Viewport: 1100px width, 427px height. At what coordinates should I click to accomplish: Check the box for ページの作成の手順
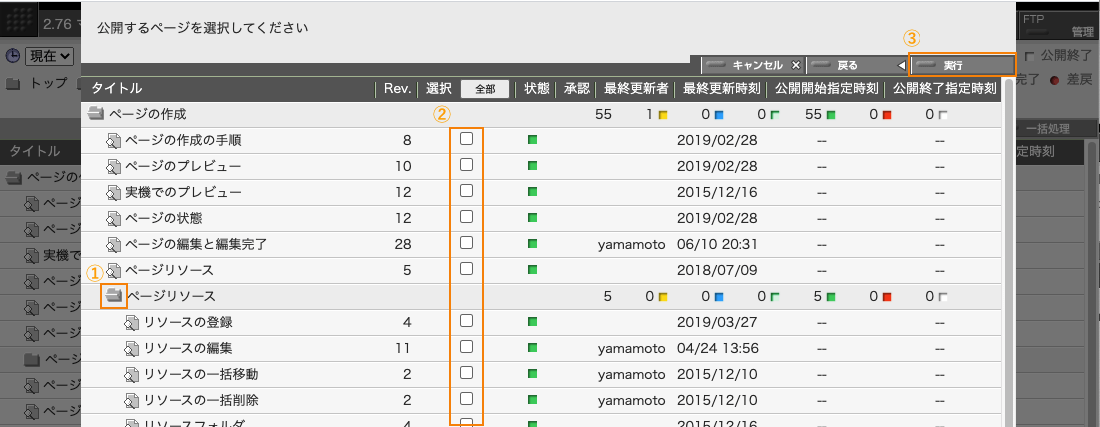[x=466, y=139]
